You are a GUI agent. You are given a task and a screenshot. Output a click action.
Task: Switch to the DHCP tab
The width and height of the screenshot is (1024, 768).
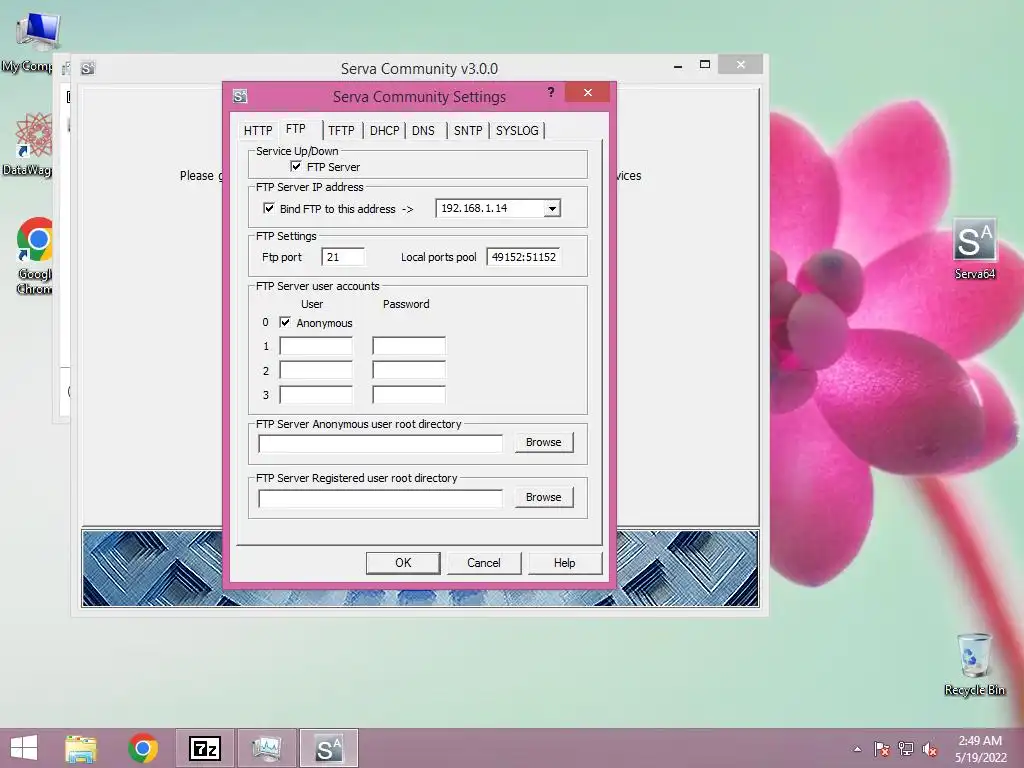(x=385, y=131)
